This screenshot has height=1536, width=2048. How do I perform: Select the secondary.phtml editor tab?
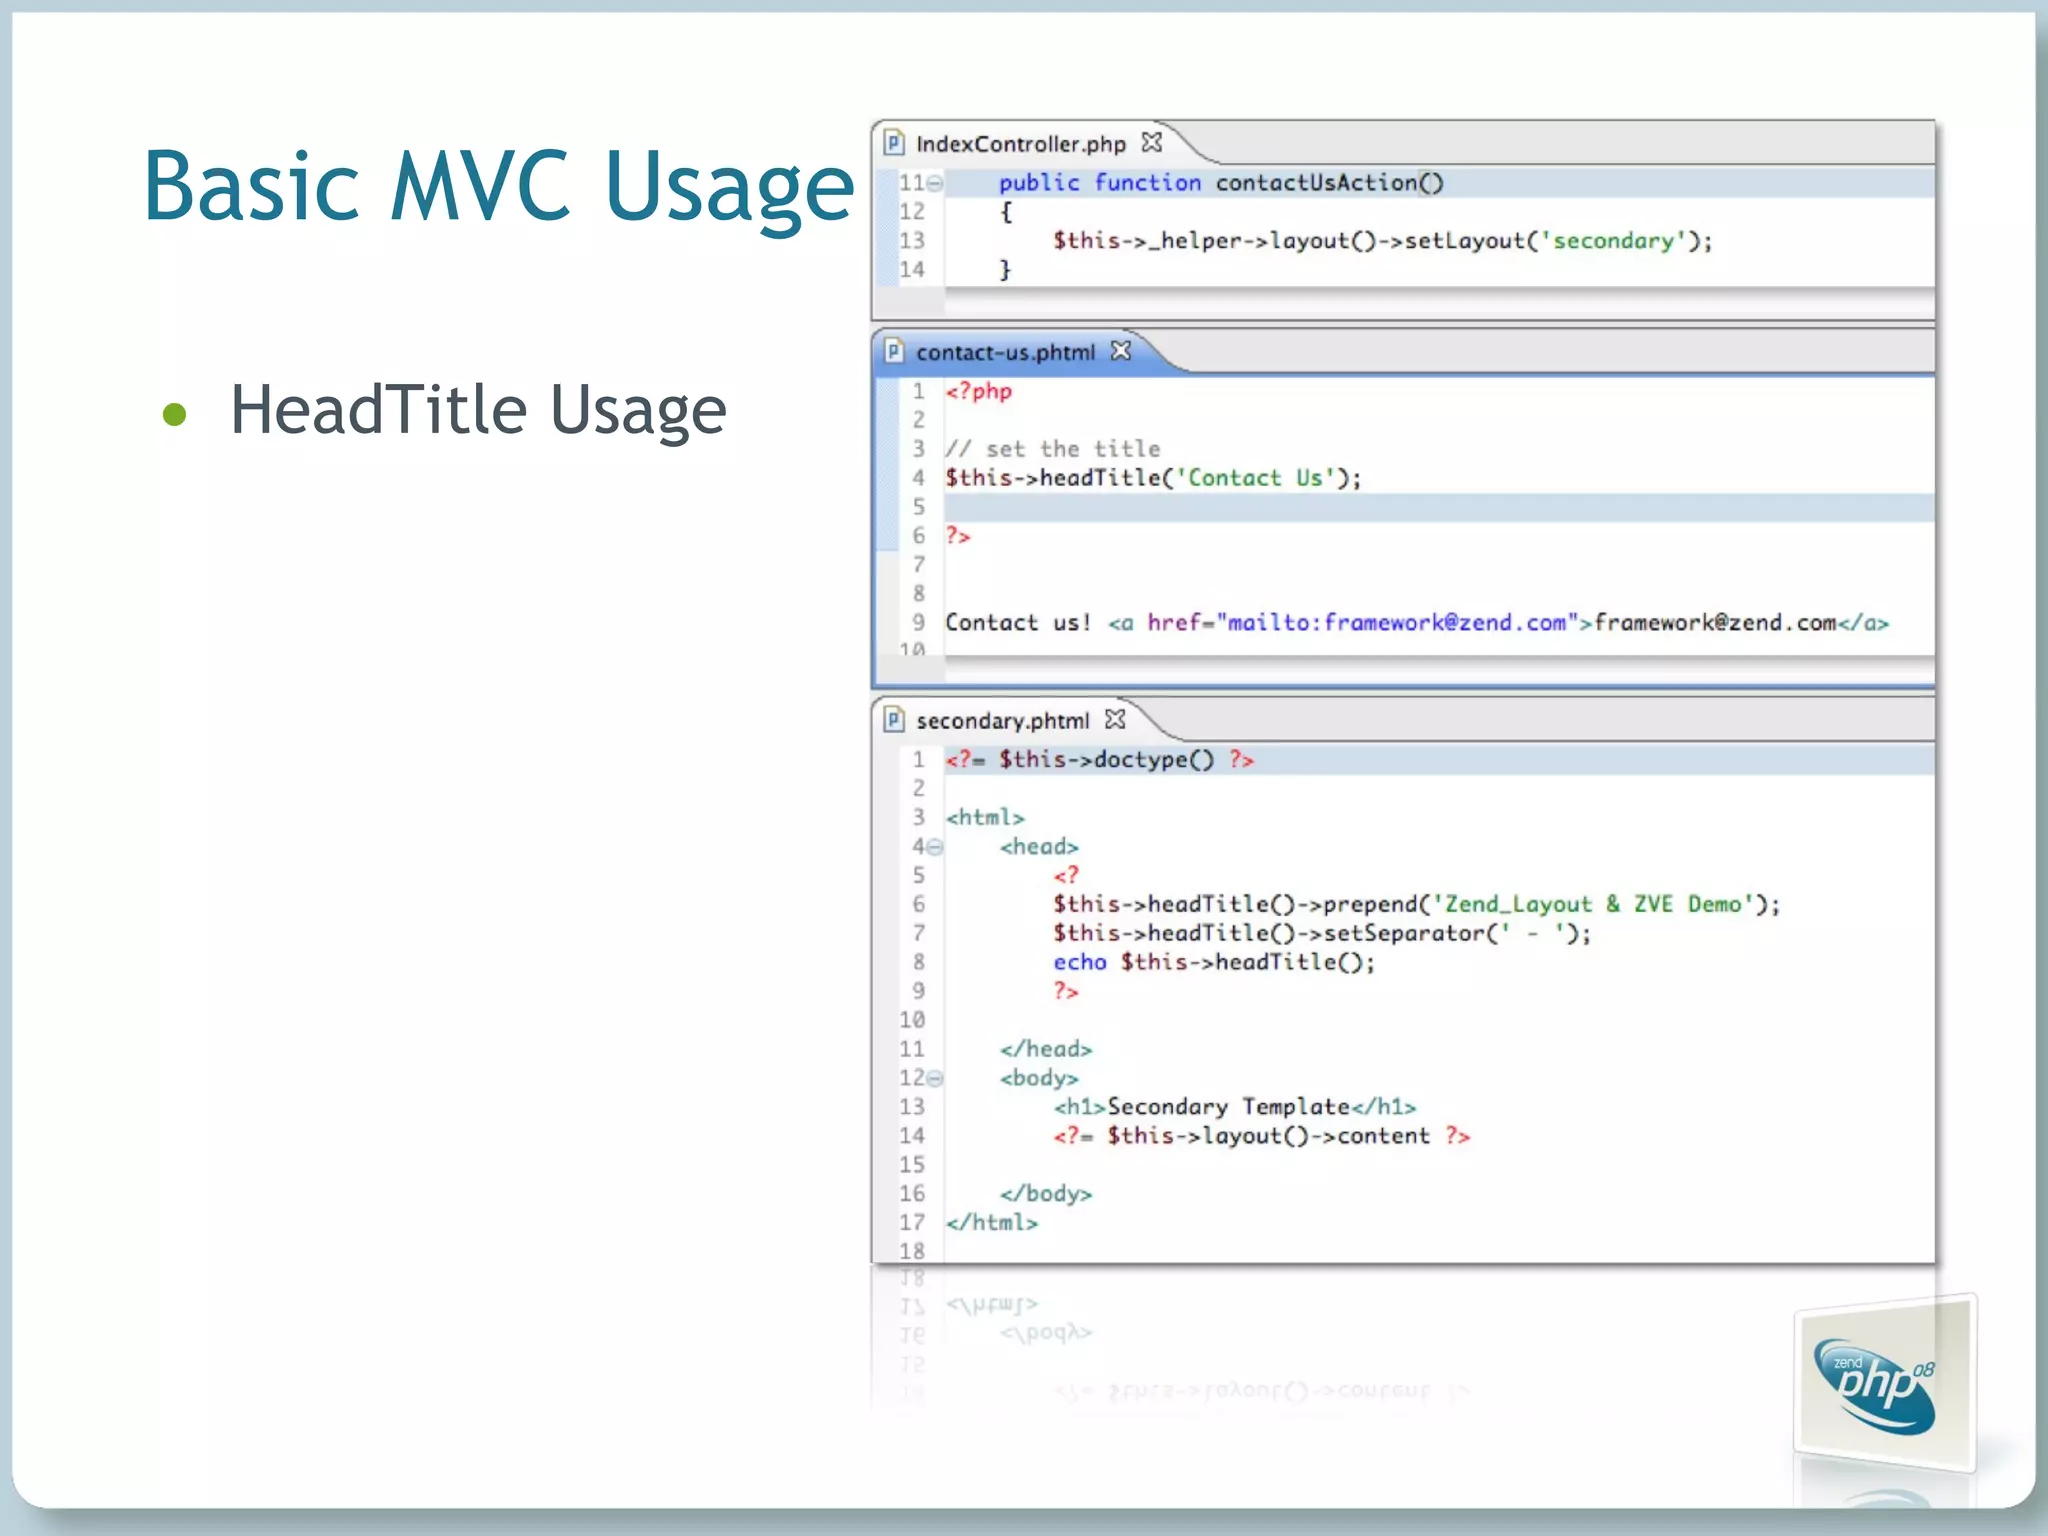[x=1003, y=720]
